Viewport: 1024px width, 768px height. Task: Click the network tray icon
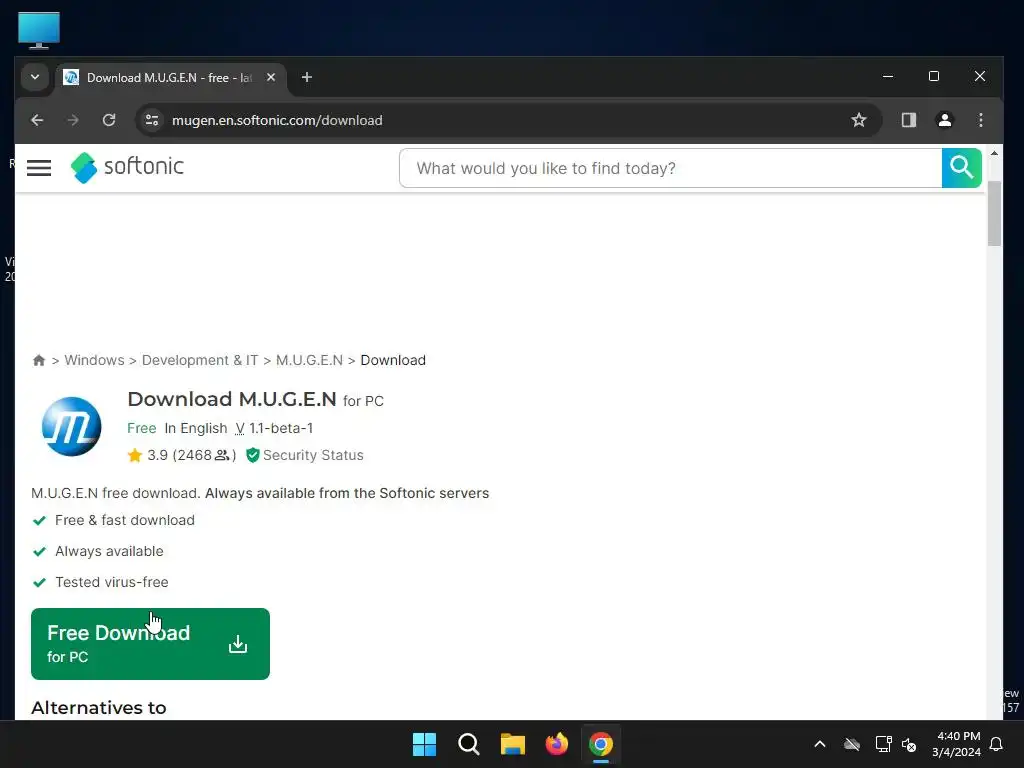click(x=883, y=744)
